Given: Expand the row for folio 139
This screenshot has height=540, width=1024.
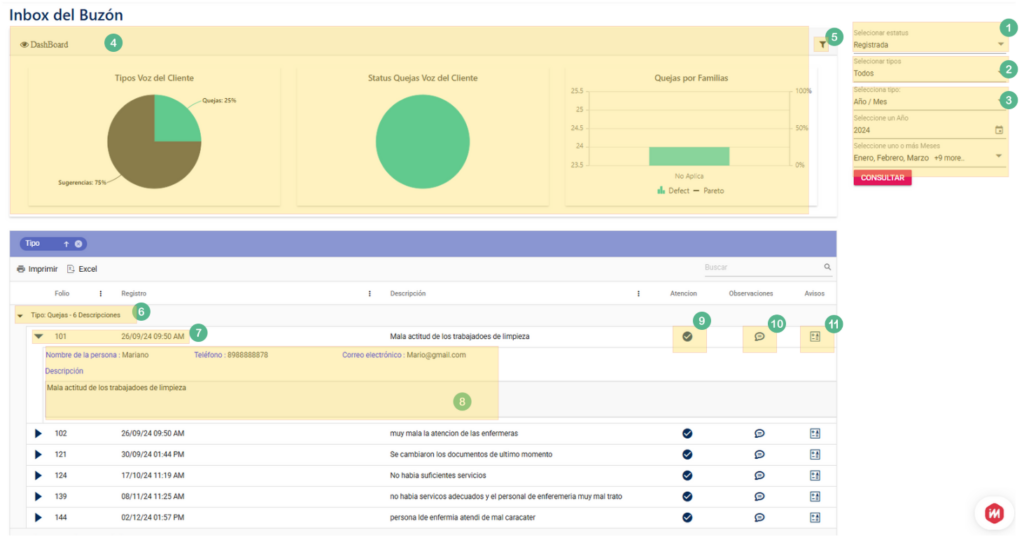Looking at the screenshot, I should [x=38, y=497].
